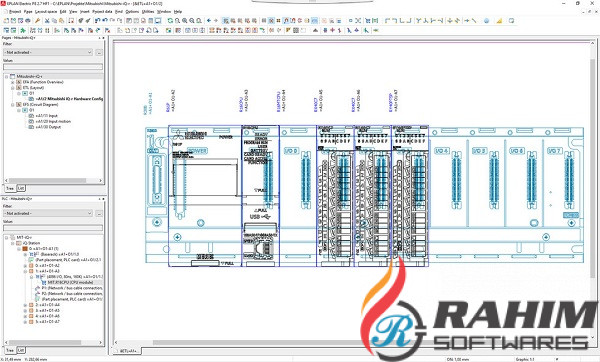Image resolution: width=600 pixels, height=362 pixels.
Task: Expand the EFA (Function Overview) tree node
Action: tap(13, 82)
